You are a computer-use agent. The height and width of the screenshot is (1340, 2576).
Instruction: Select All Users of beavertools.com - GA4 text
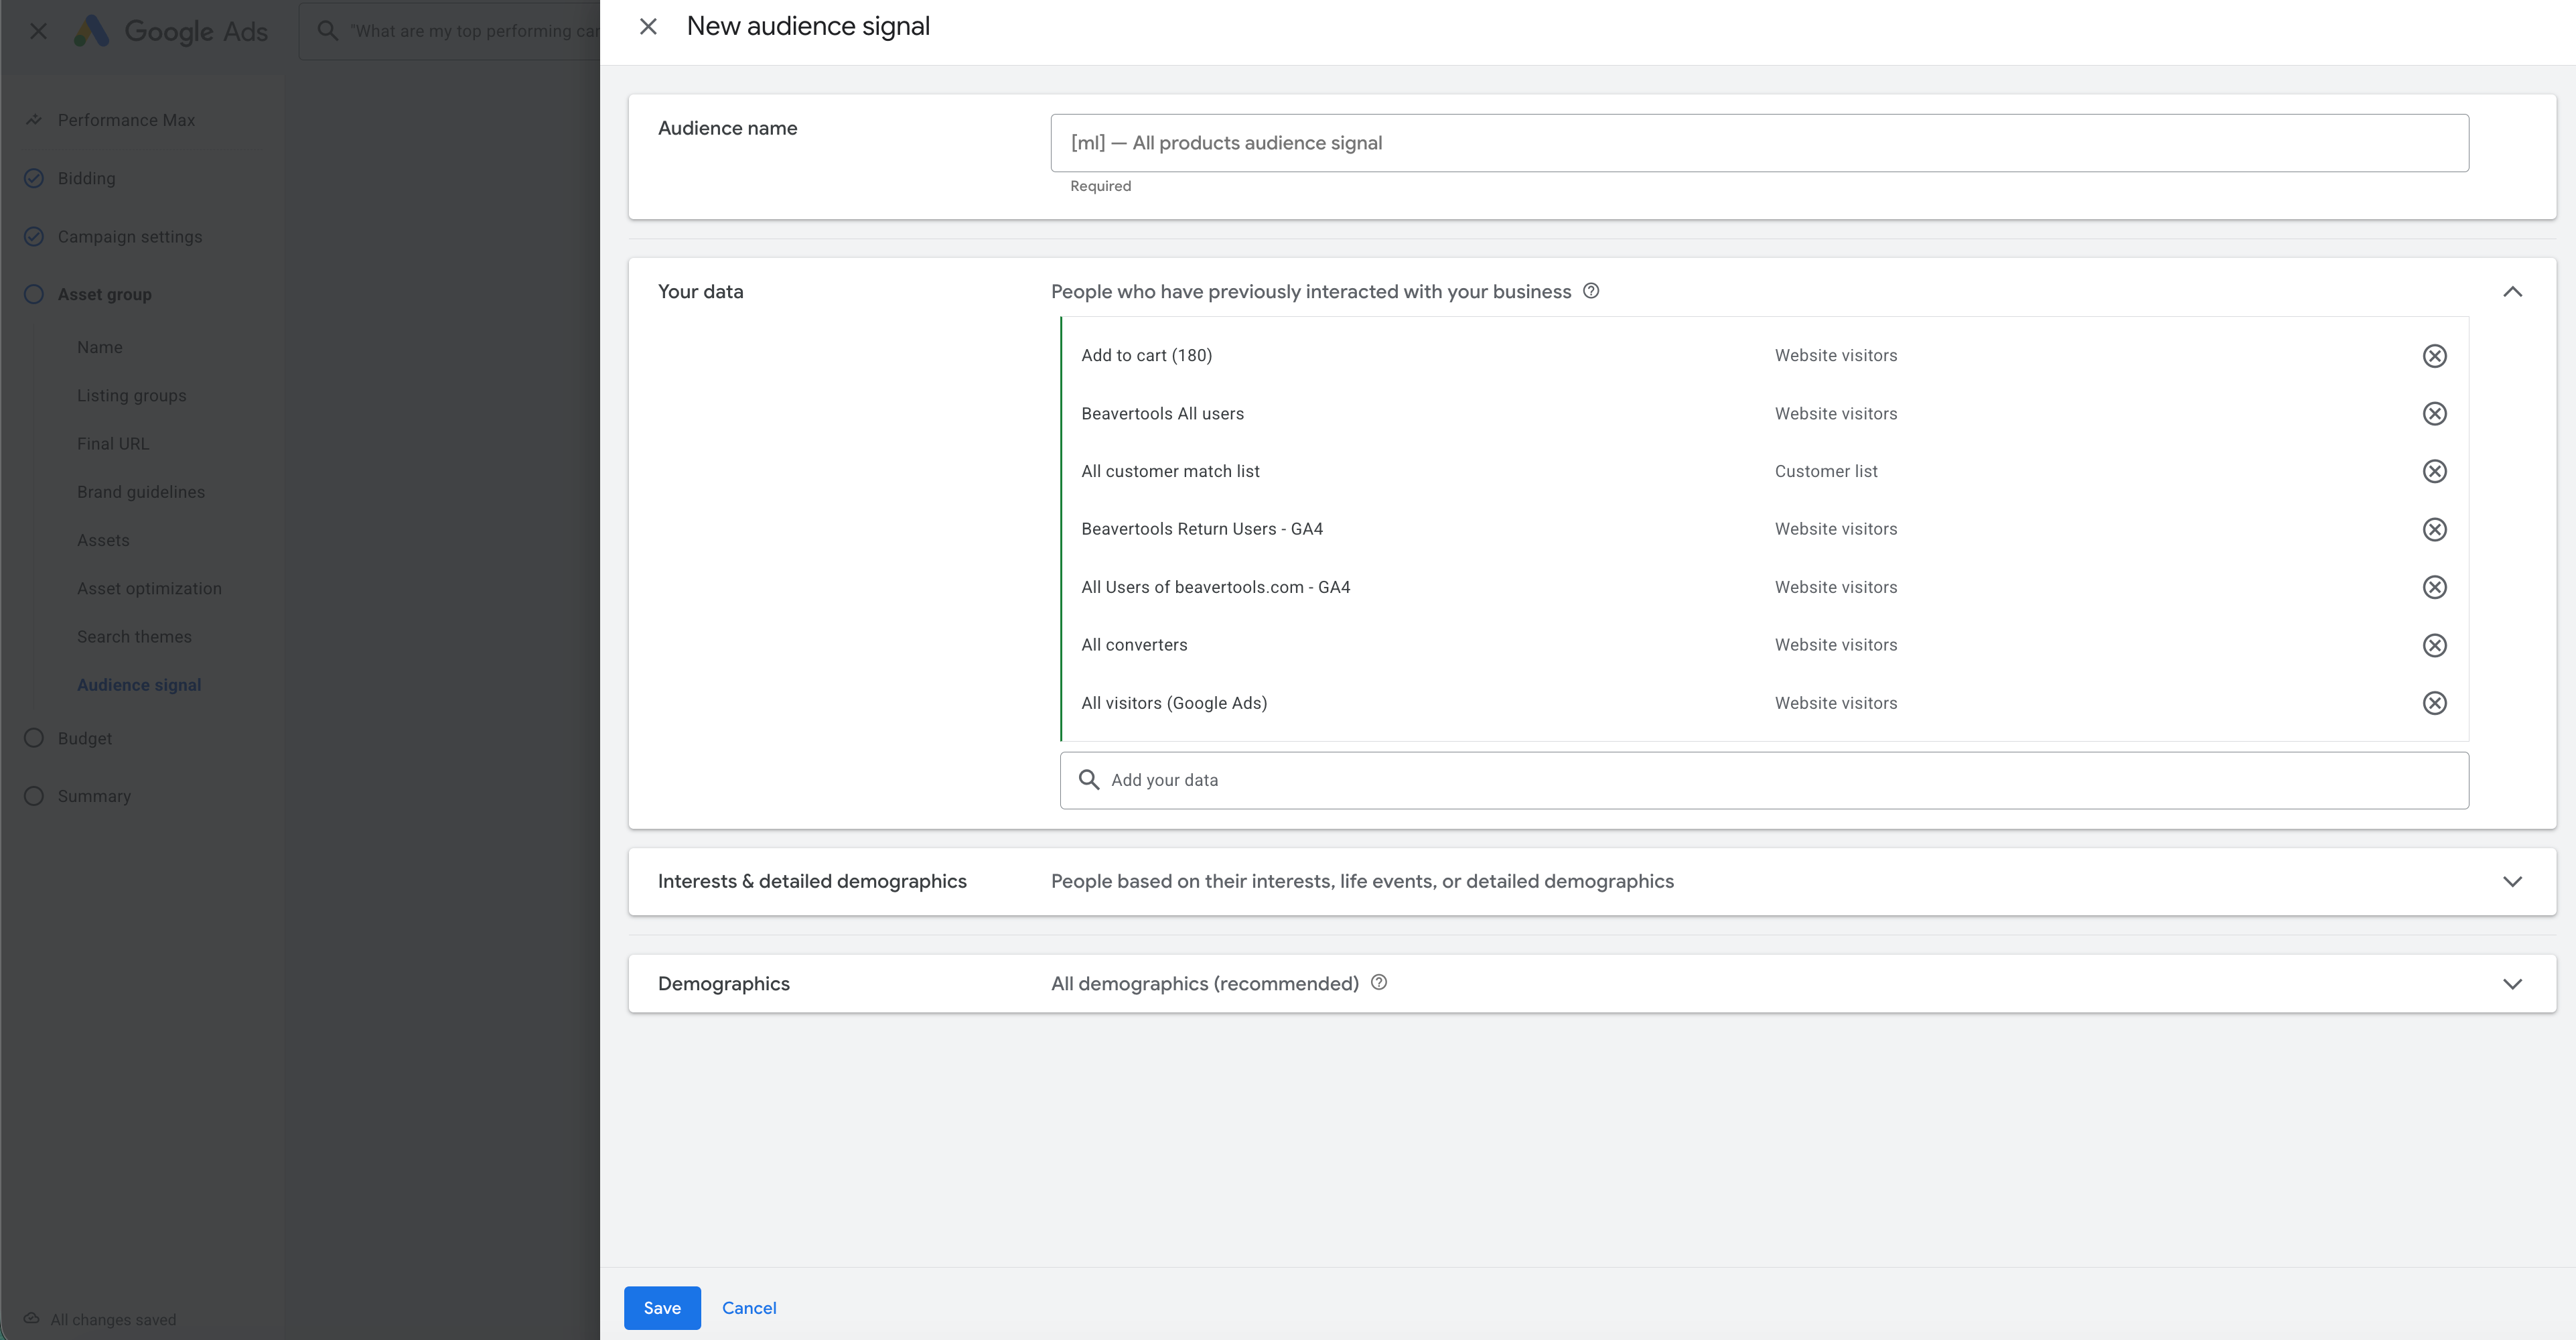[x=1216, y=587]
